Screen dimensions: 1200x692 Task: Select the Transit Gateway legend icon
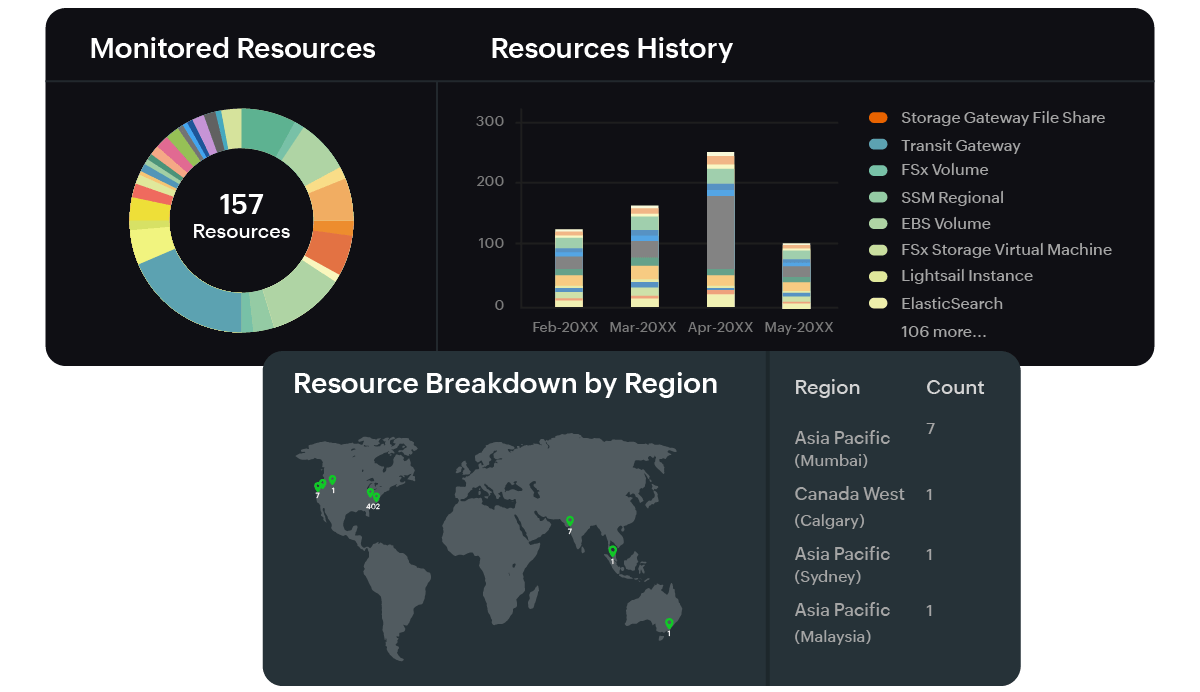pyautogui.click(x=879, y=144)
